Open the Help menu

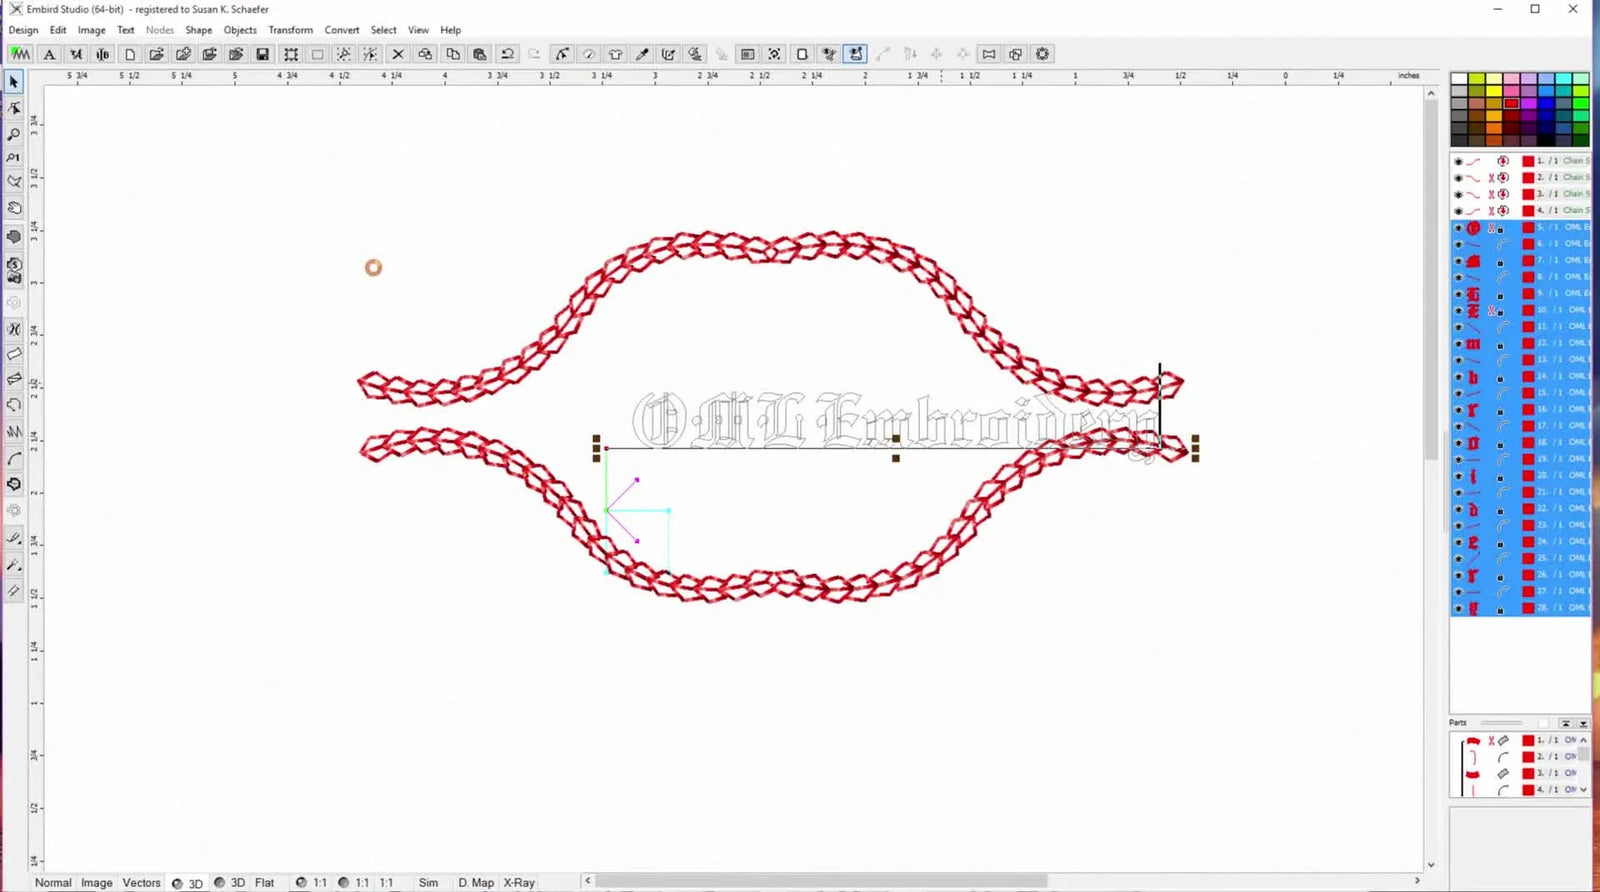pos(451,30)
